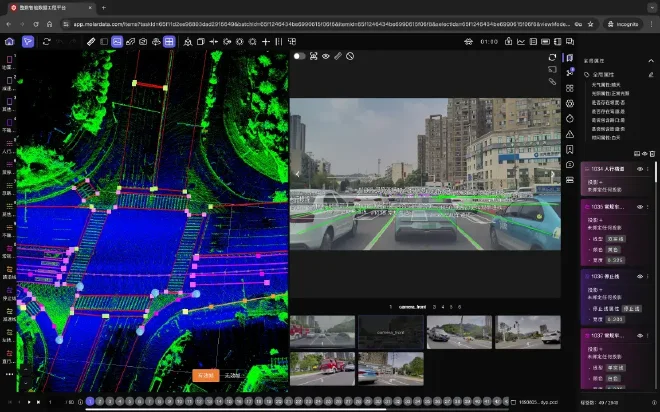Select the first camera thumbnail image
660x412 pixels.
(x=322, y=332)
